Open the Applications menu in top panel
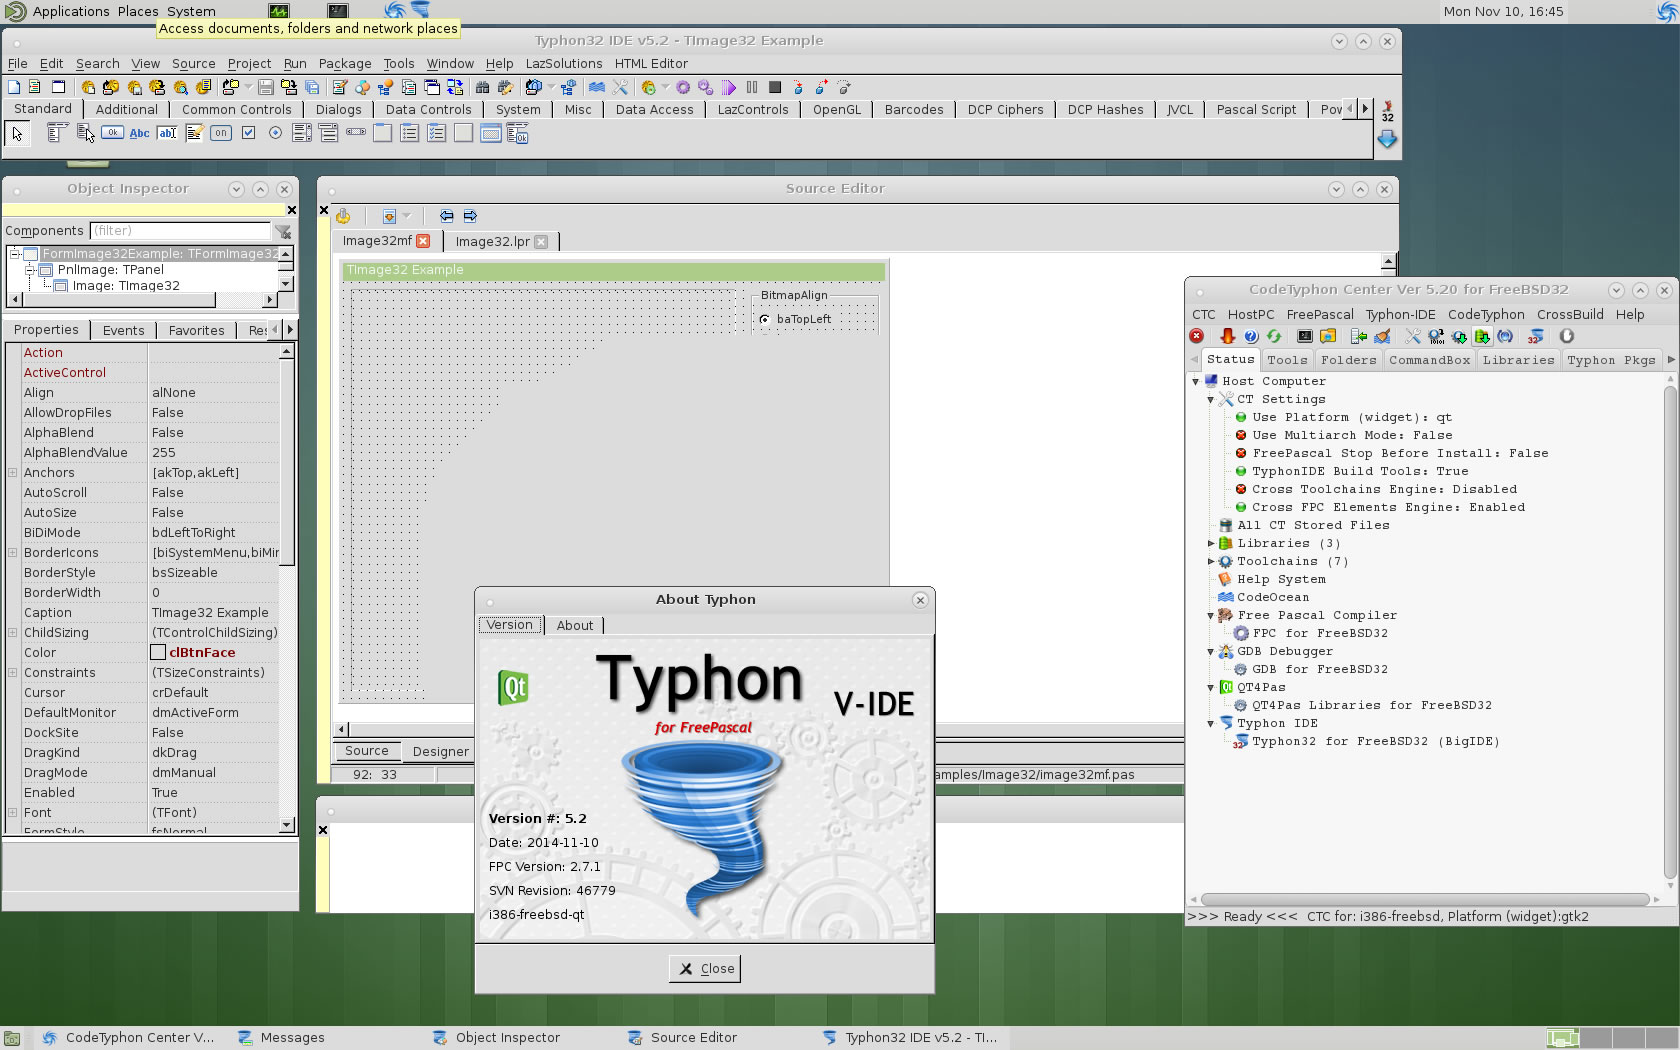Image resolution: width=1680 pixels, height=1050 pixels. pyautogui.click(x=70, y=11)
